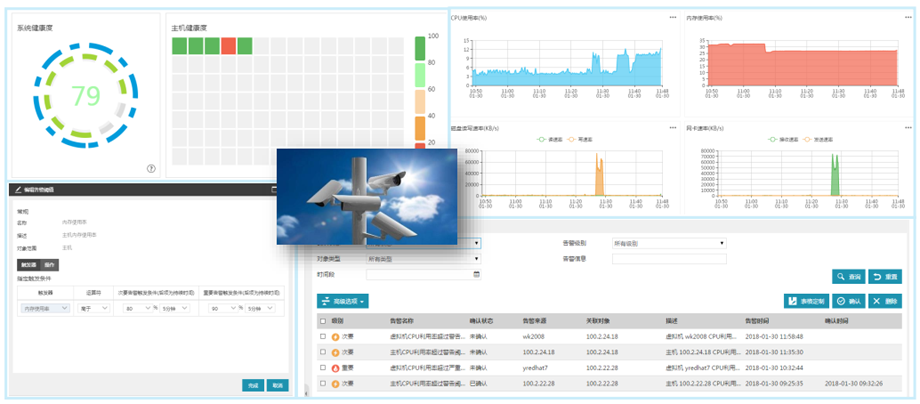Click the 查询 search button

(x=848, y=276)
